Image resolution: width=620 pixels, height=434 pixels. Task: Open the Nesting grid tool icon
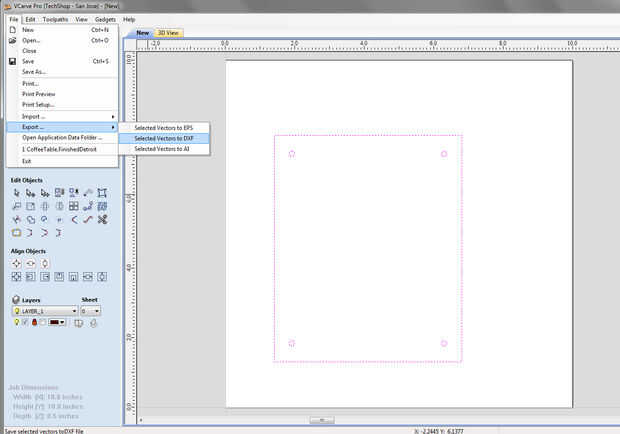pos(102,206)
